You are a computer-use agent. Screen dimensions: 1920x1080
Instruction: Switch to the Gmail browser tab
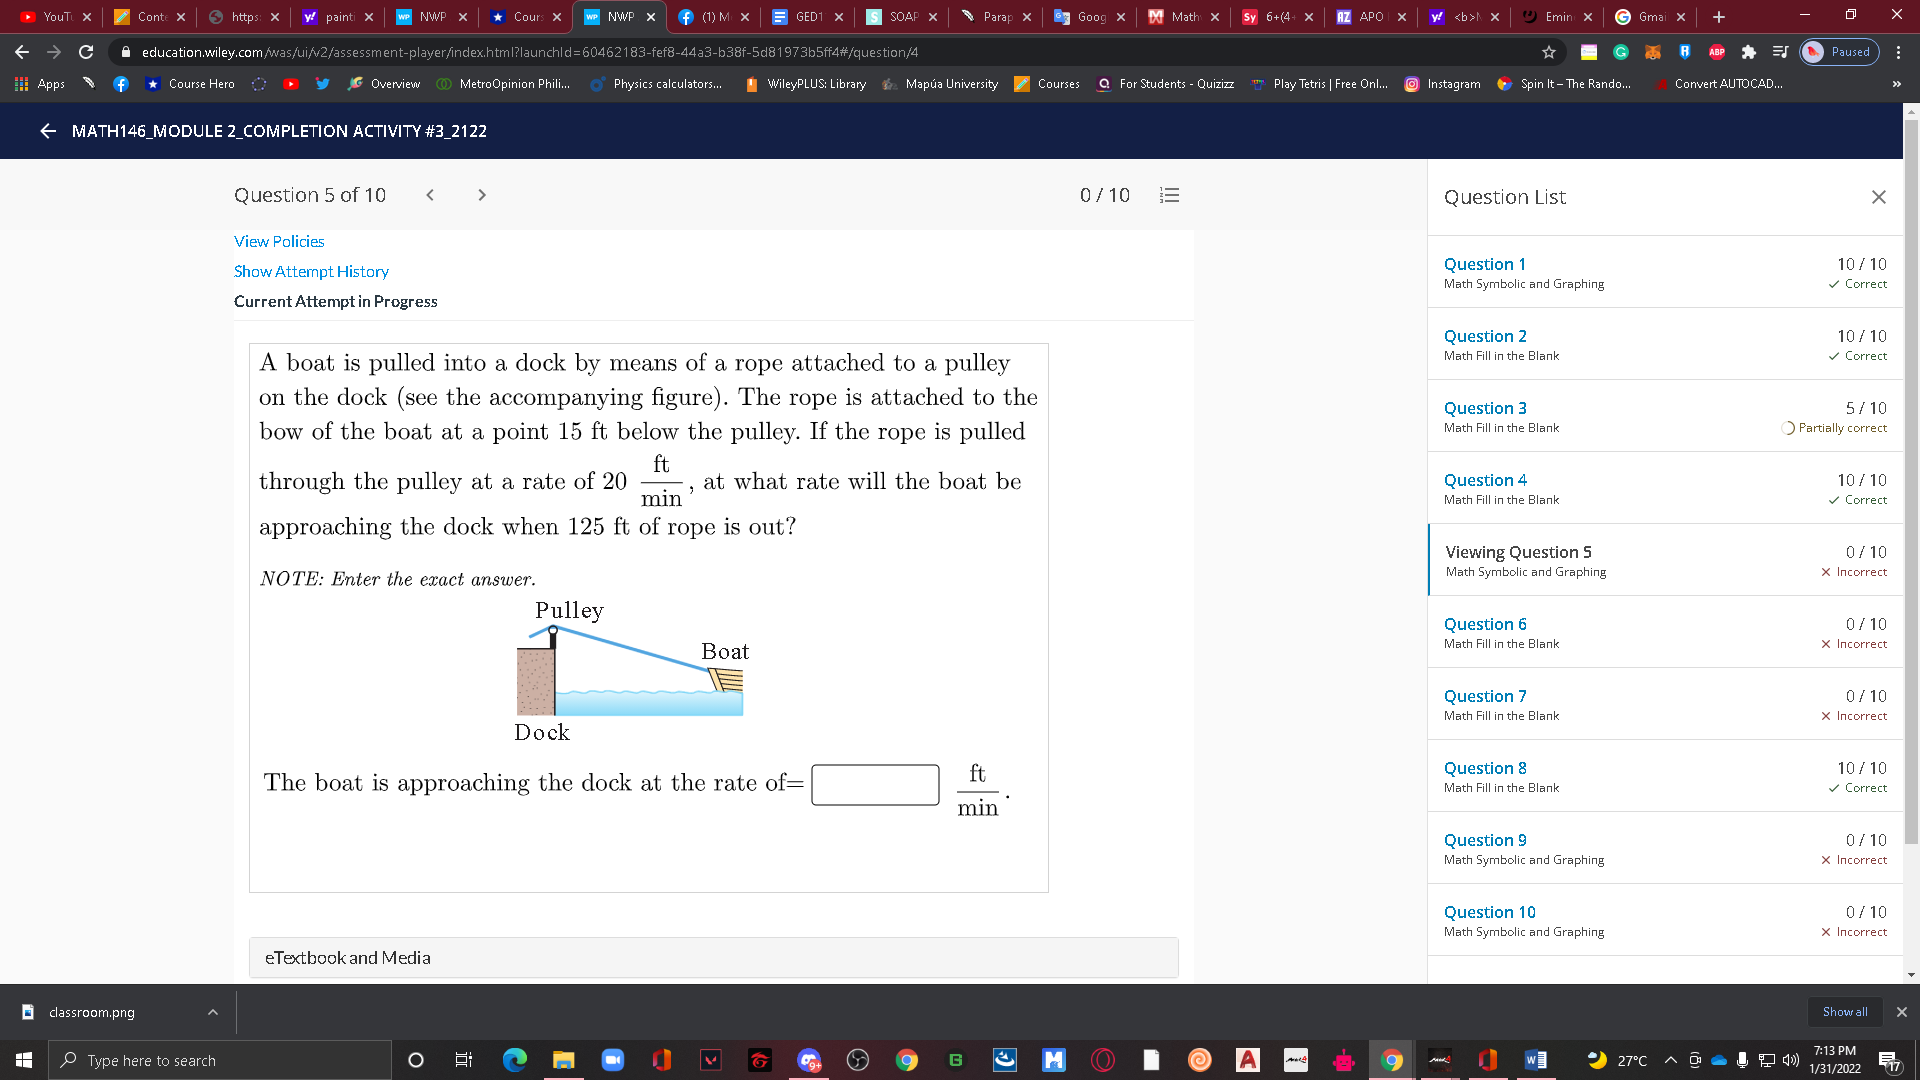(x=1650, y=17)
